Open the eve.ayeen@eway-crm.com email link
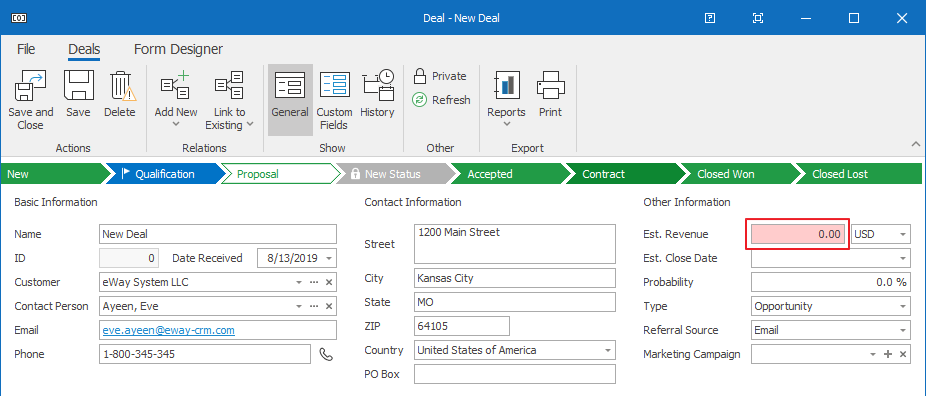This screenshot has height=396, width=926. pyautogui.click(x=168, y=330)
